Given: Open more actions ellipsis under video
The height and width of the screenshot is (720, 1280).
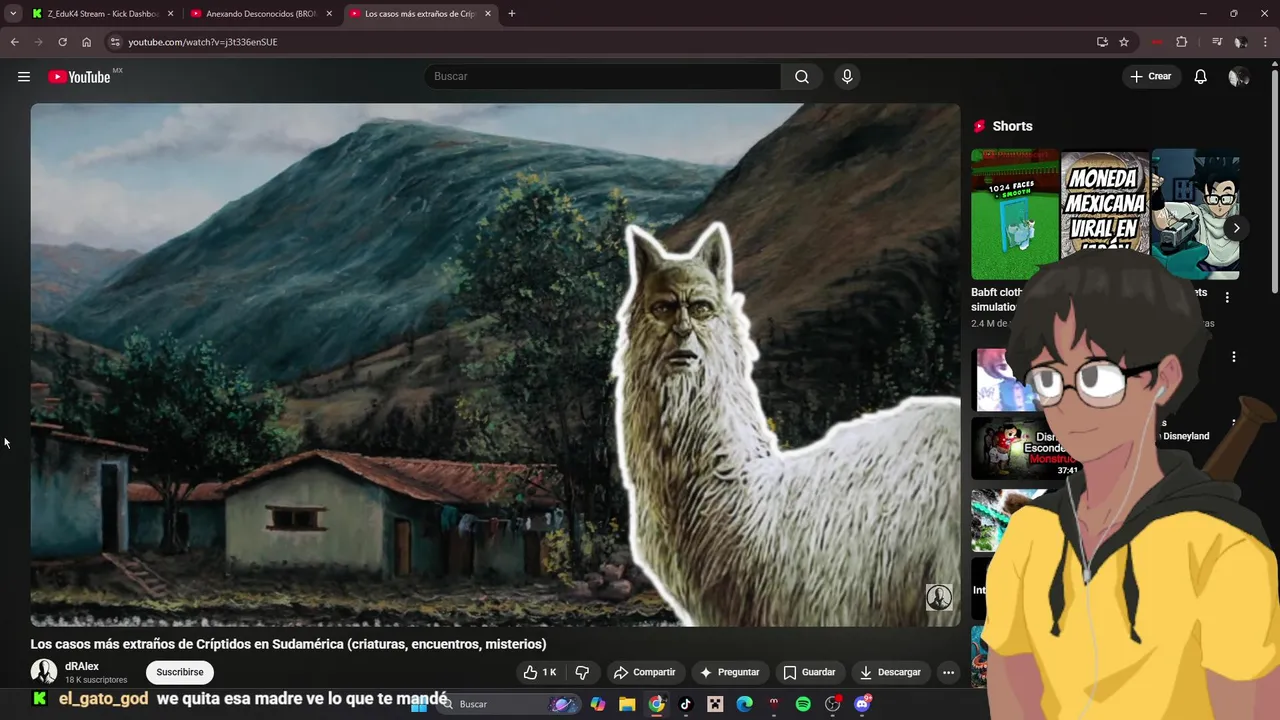Looking at the screenshot, I should (949, 672).
